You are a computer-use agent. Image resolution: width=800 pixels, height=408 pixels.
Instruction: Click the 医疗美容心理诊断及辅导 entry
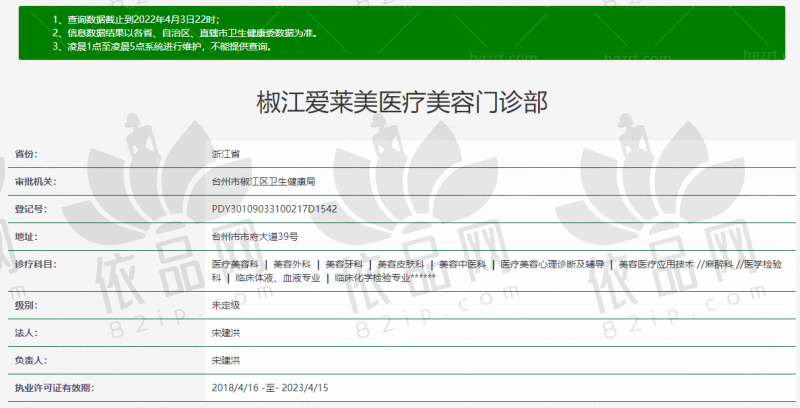coord(551,264)
